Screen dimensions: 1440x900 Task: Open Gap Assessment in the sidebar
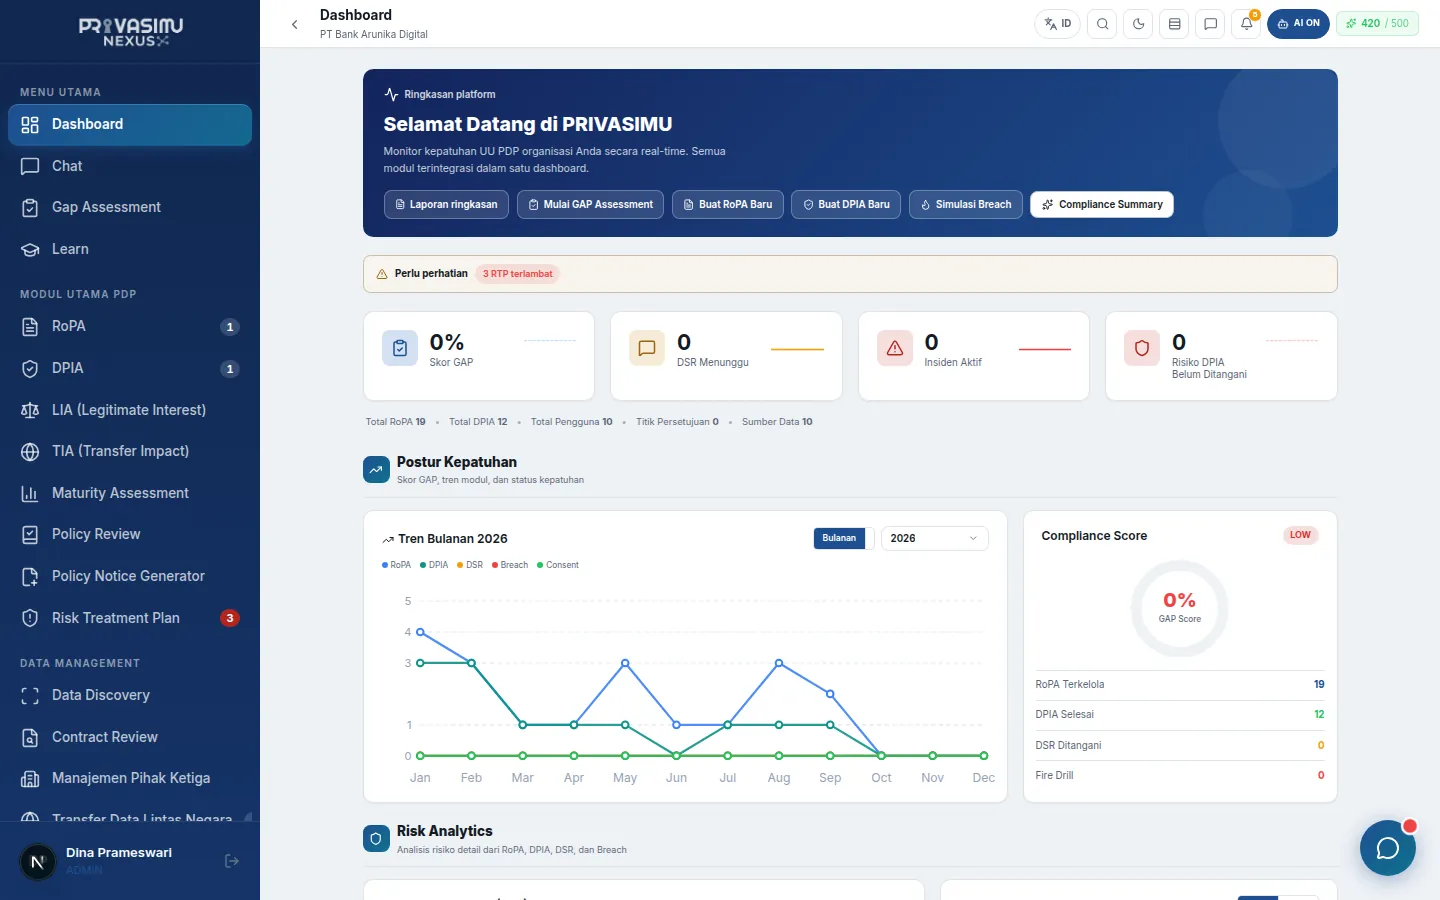point(130,207)
